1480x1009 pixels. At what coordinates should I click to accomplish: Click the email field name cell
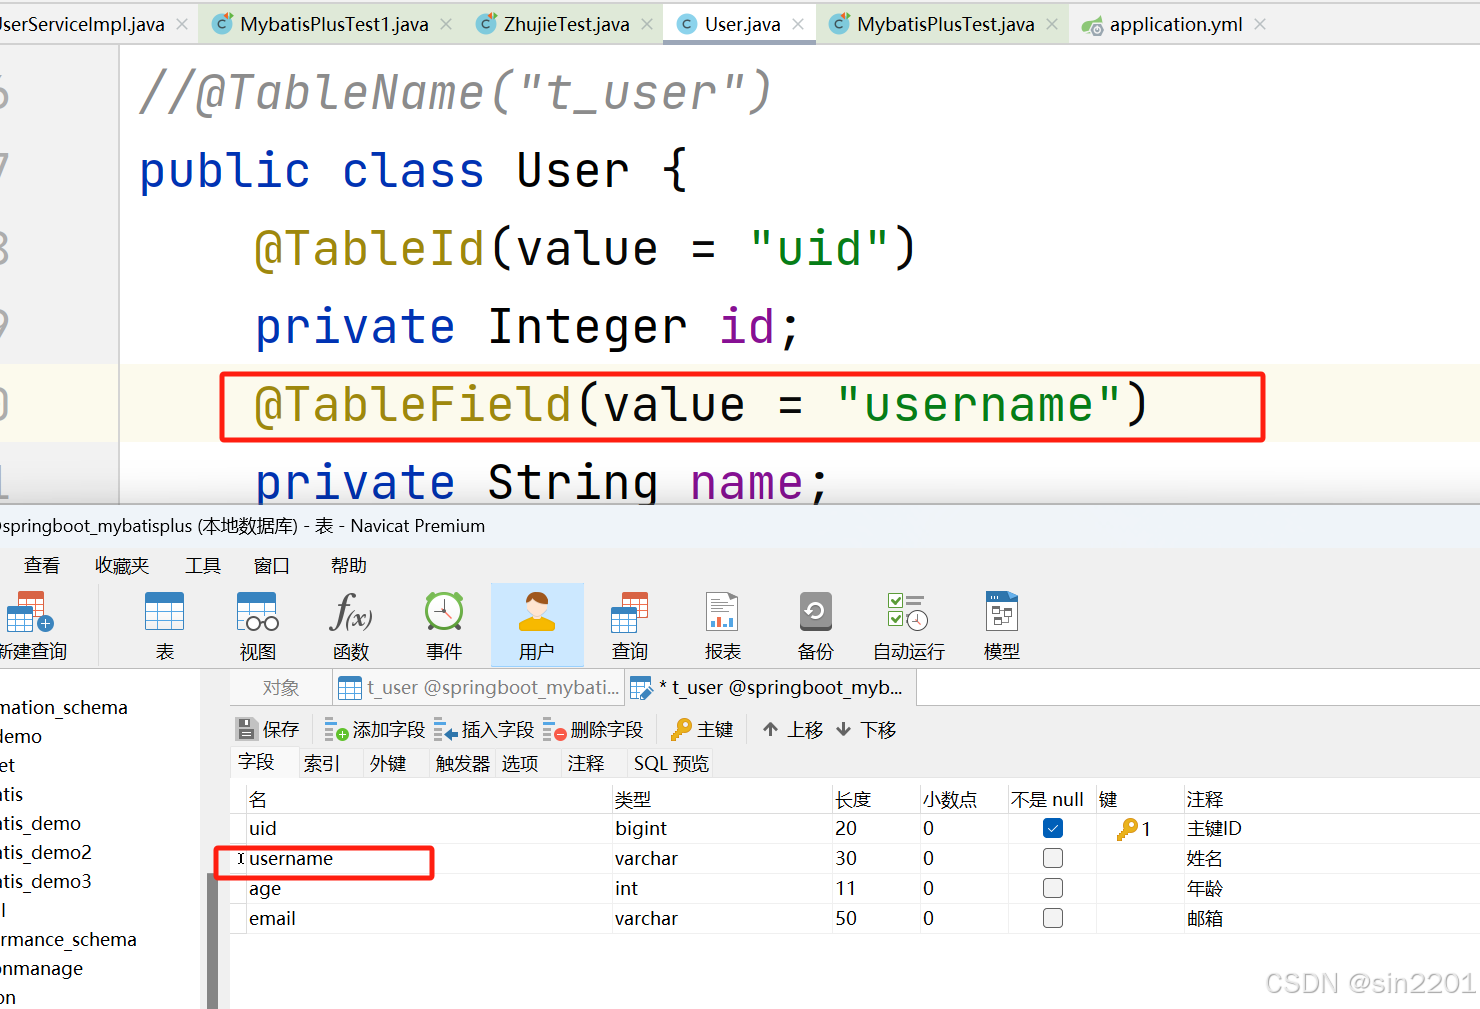click(x=430, y=918)
